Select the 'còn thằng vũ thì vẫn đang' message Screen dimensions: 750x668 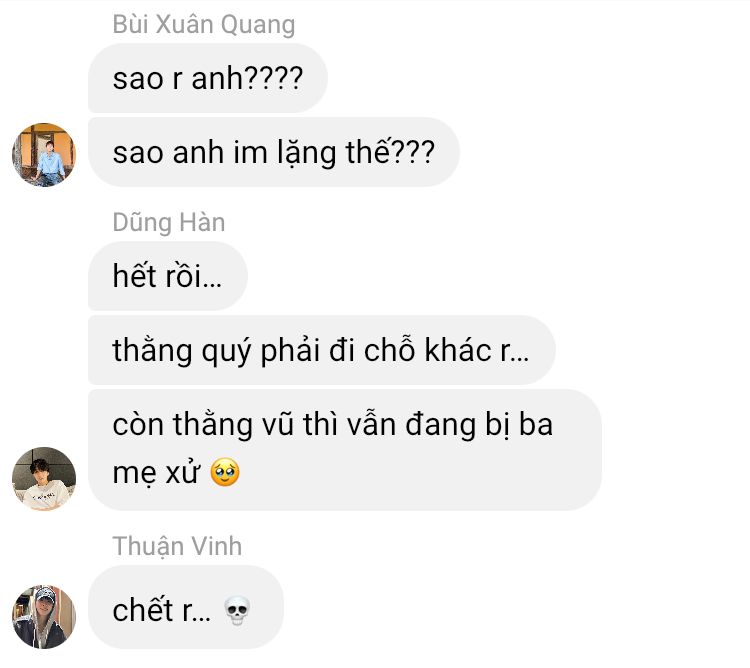point(345,450)
